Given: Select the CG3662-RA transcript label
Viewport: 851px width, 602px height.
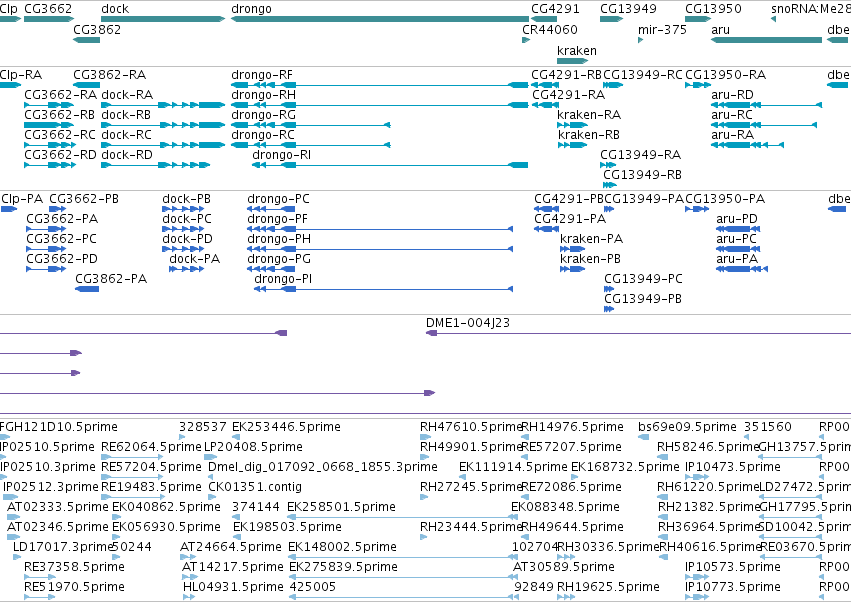Looking at the screenshot, I should click(60, 94).
